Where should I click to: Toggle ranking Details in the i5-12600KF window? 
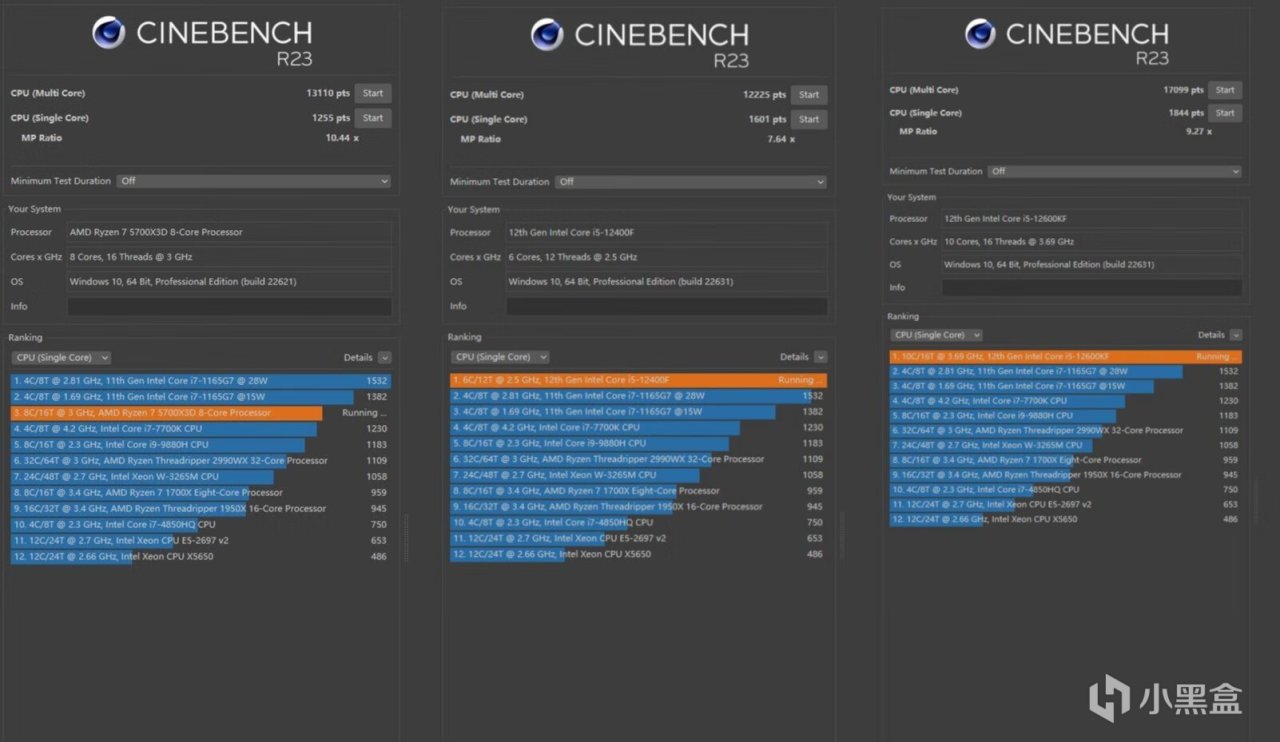click(1236, 335)
